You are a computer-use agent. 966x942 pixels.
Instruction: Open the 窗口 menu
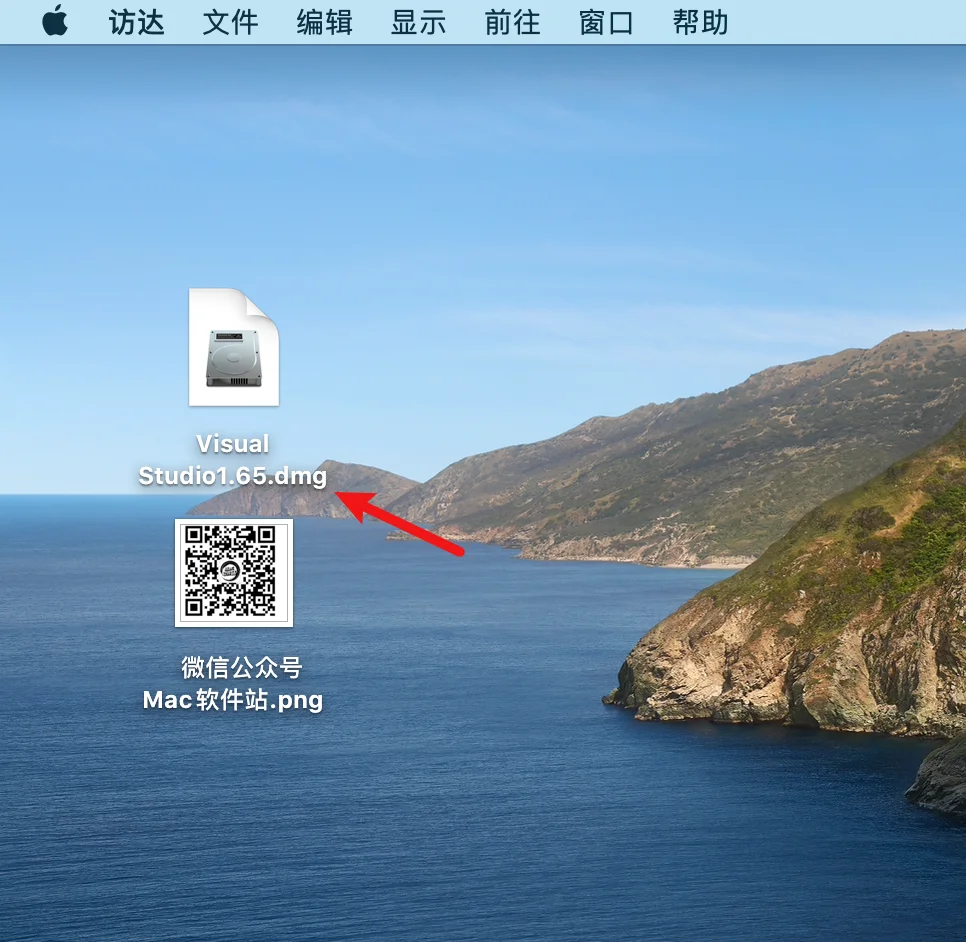point(606,23)
